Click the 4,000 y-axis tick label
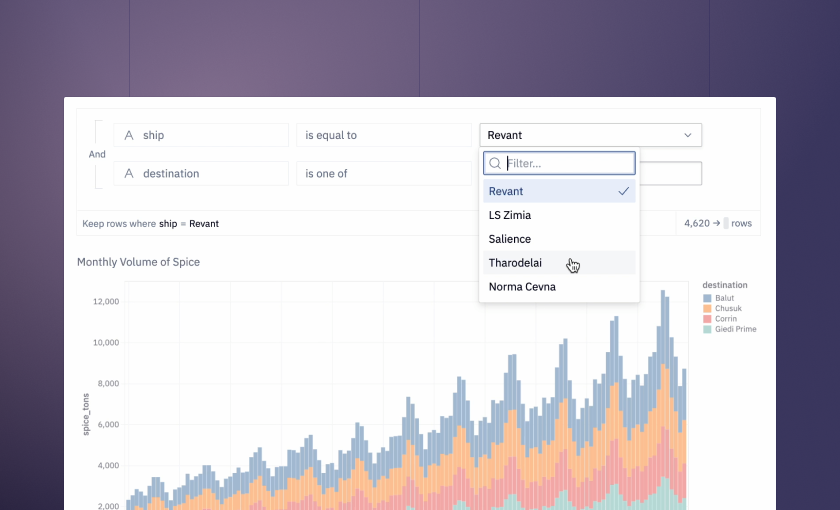This screenshot has width=840, height=510. [x=108, y=466]
